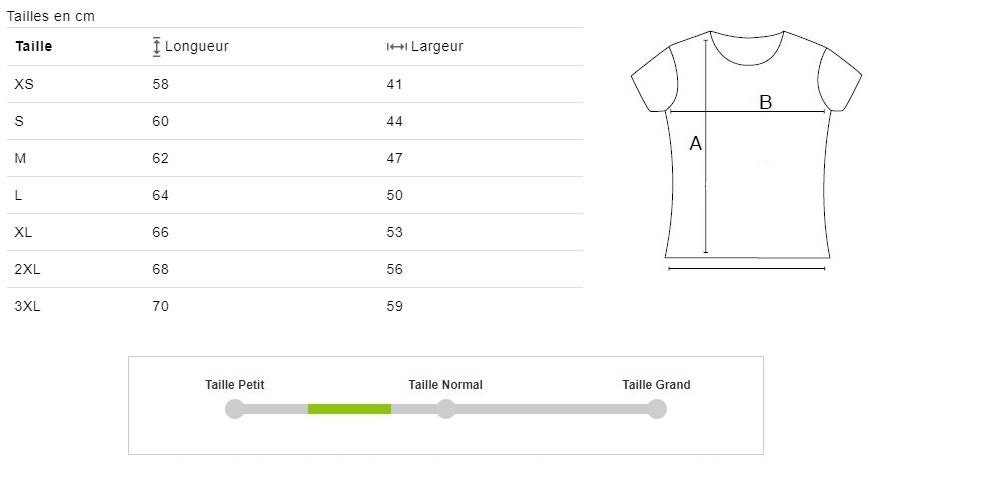
Task: Select the Taille Petit slider point
Action: click(x=235, y=409)
